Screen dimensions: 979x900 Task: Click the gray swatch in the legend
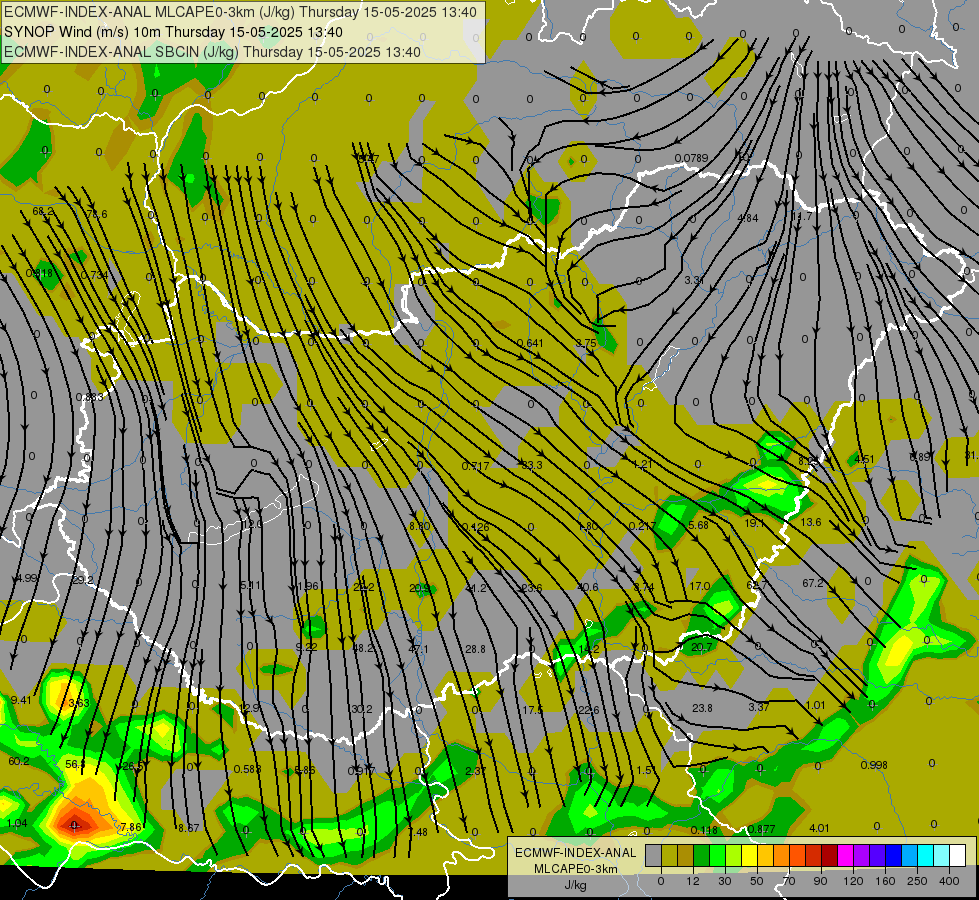[654, 856]
